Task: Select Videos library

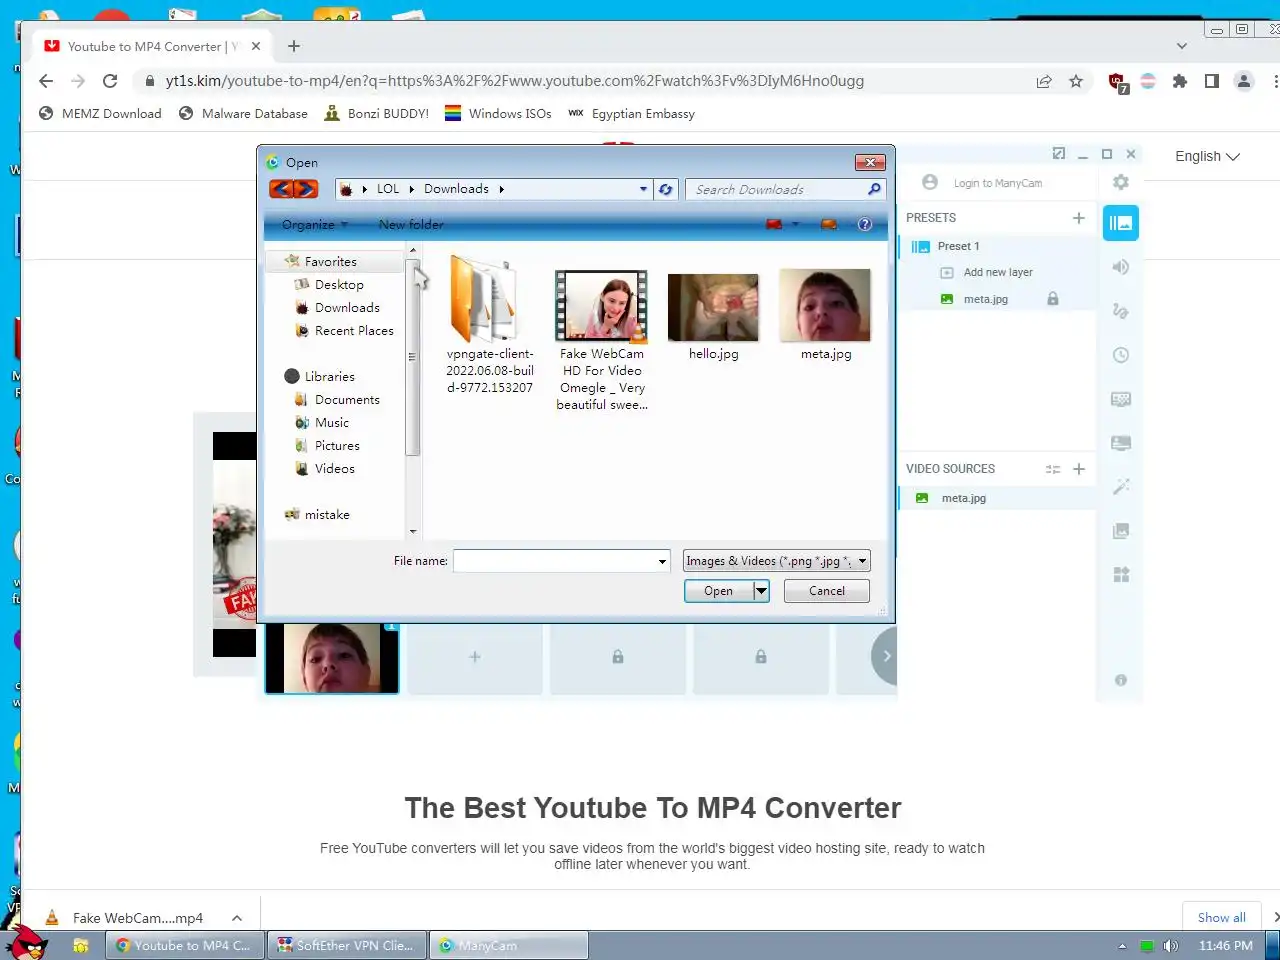Action: click(x=334, y=468)
